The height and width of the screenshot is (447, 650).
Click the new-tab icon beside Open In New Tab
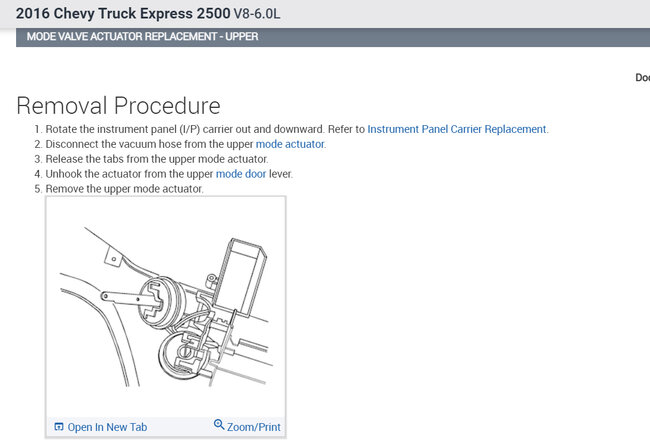tap(59, 427)
